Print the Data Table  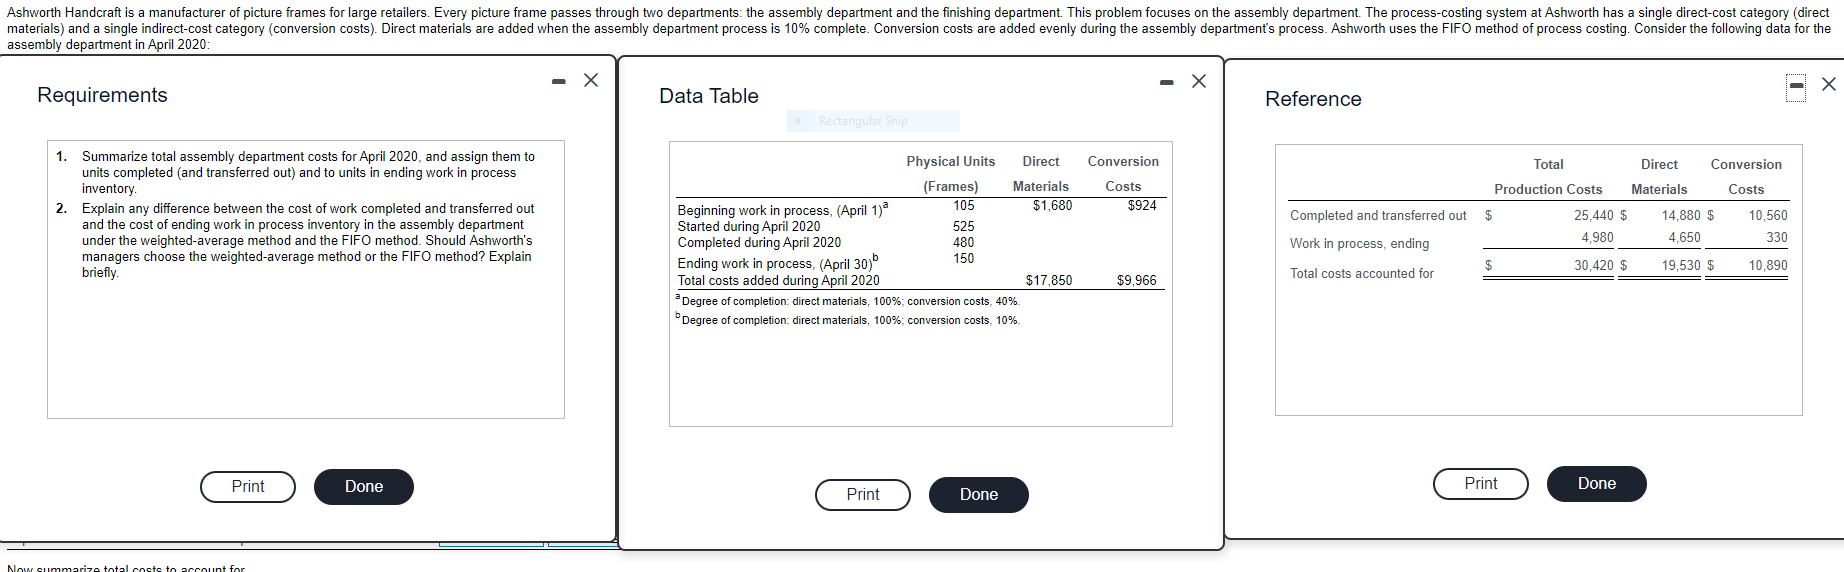tap(863, 495)
